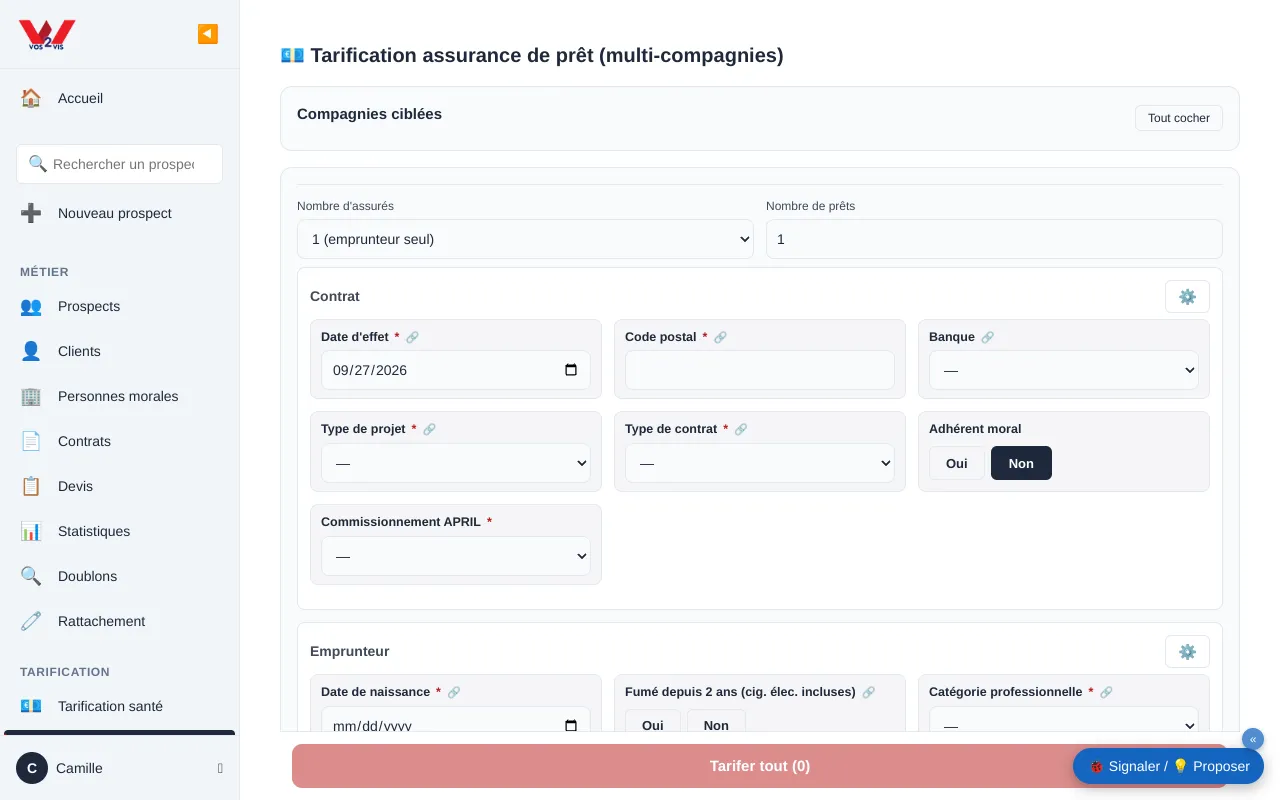This screenshot has height=800, width=1280.
Task: Click link icon next to Type de contrat
Action: [x=741, y=429]
